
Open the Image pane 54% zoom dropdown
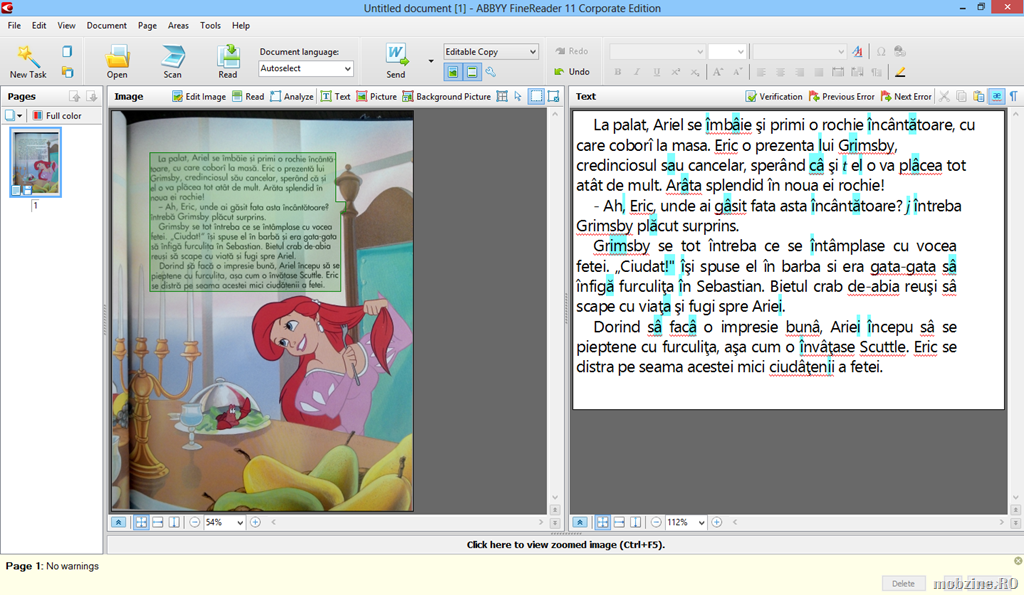point(224,523)
